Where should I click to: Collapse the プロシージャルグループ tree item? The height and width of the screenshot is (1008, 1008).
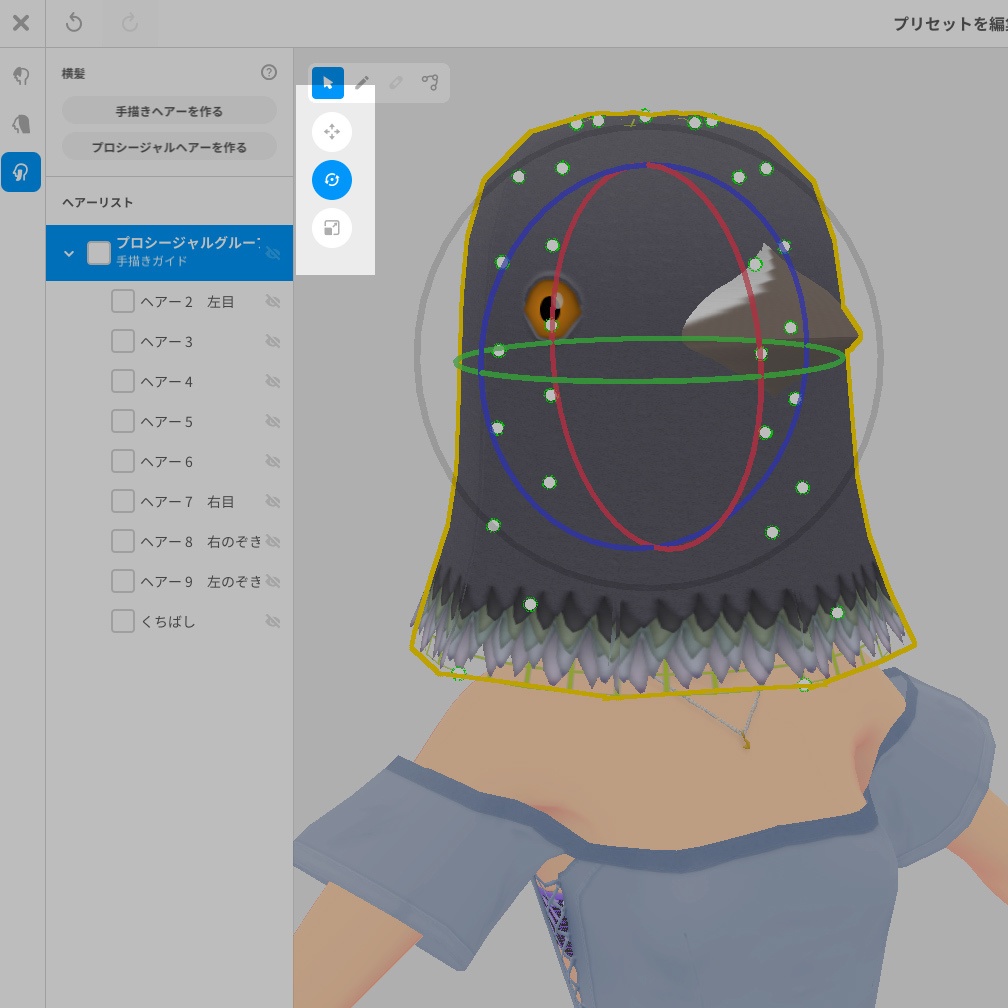pos(69,253)
